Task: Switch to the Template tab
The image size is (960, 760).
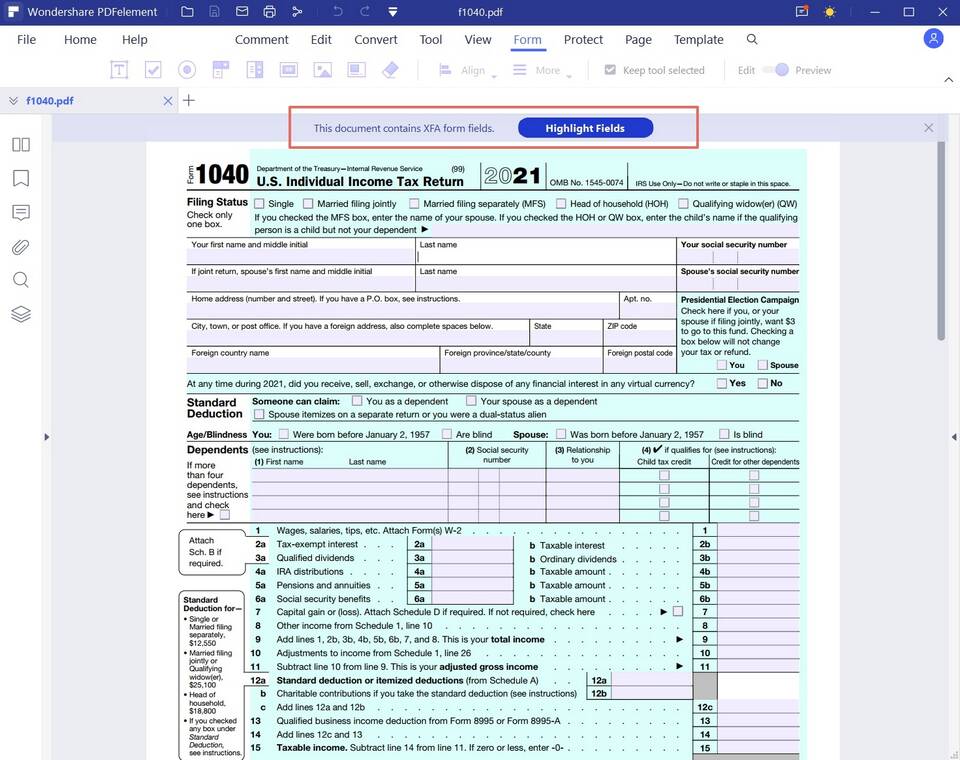Action: click(x=699, y=39)
